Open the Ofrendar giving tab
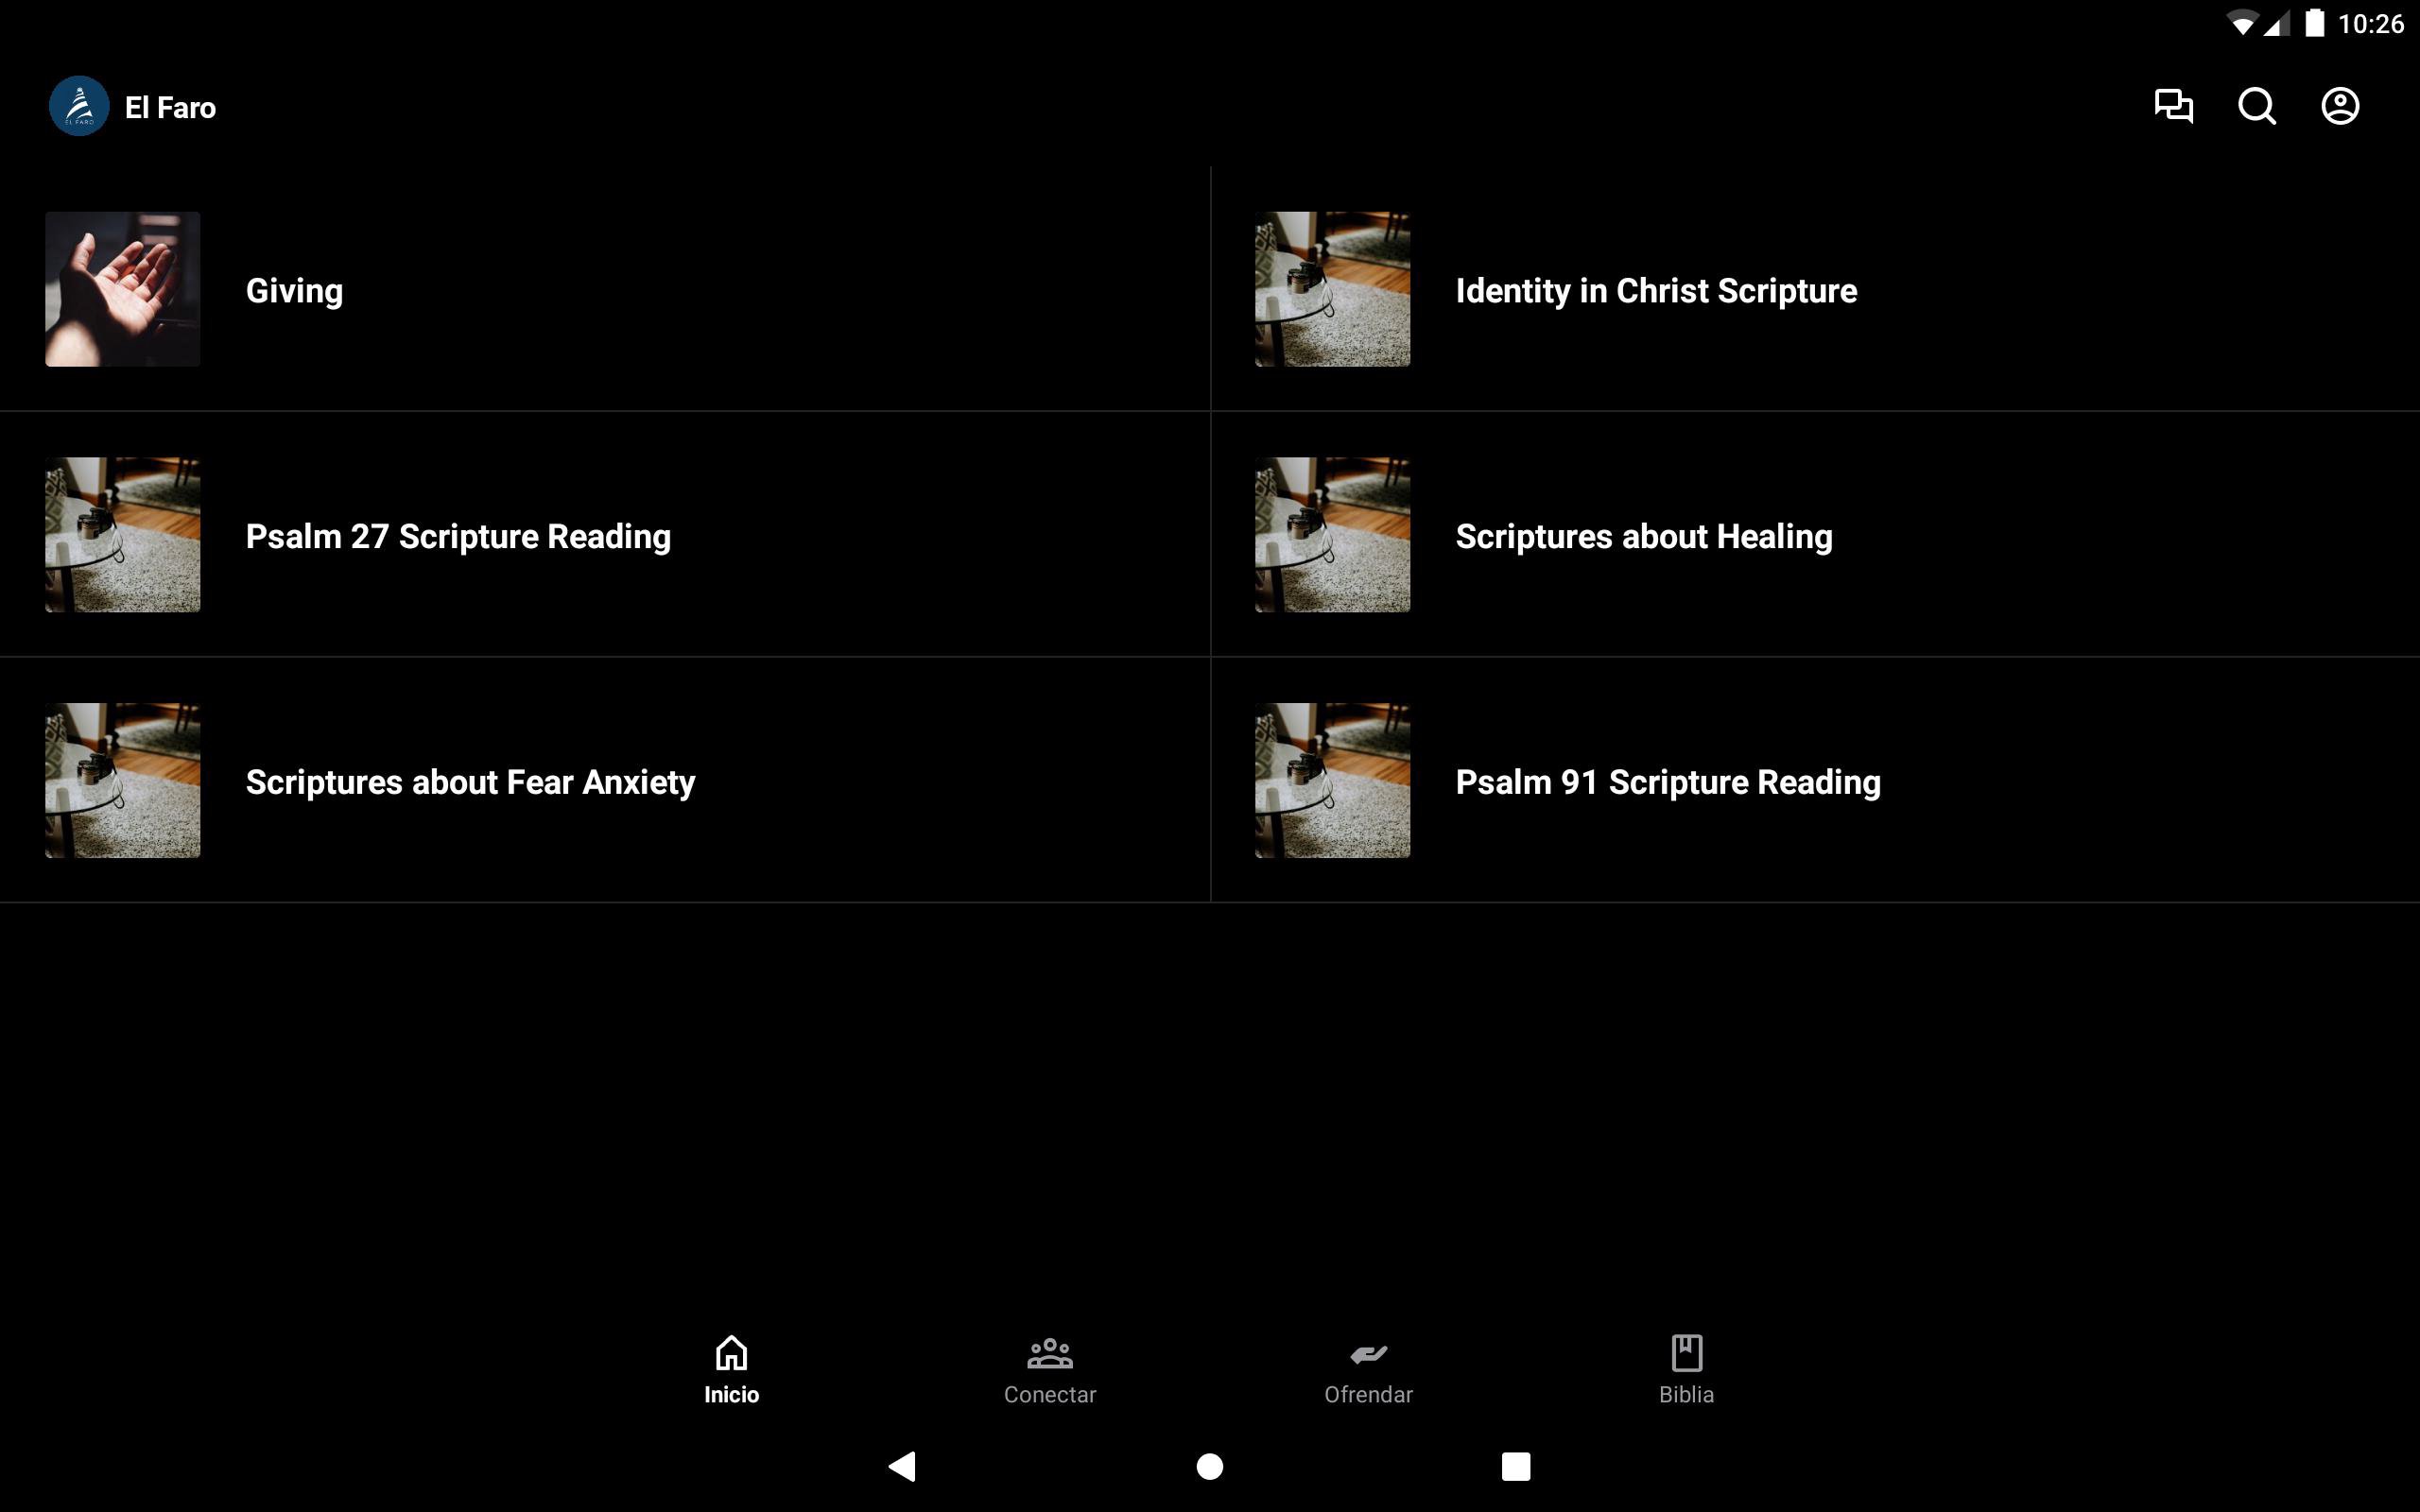The height and width of the screenshot is (1512, 2420). pos(1368,1369)
